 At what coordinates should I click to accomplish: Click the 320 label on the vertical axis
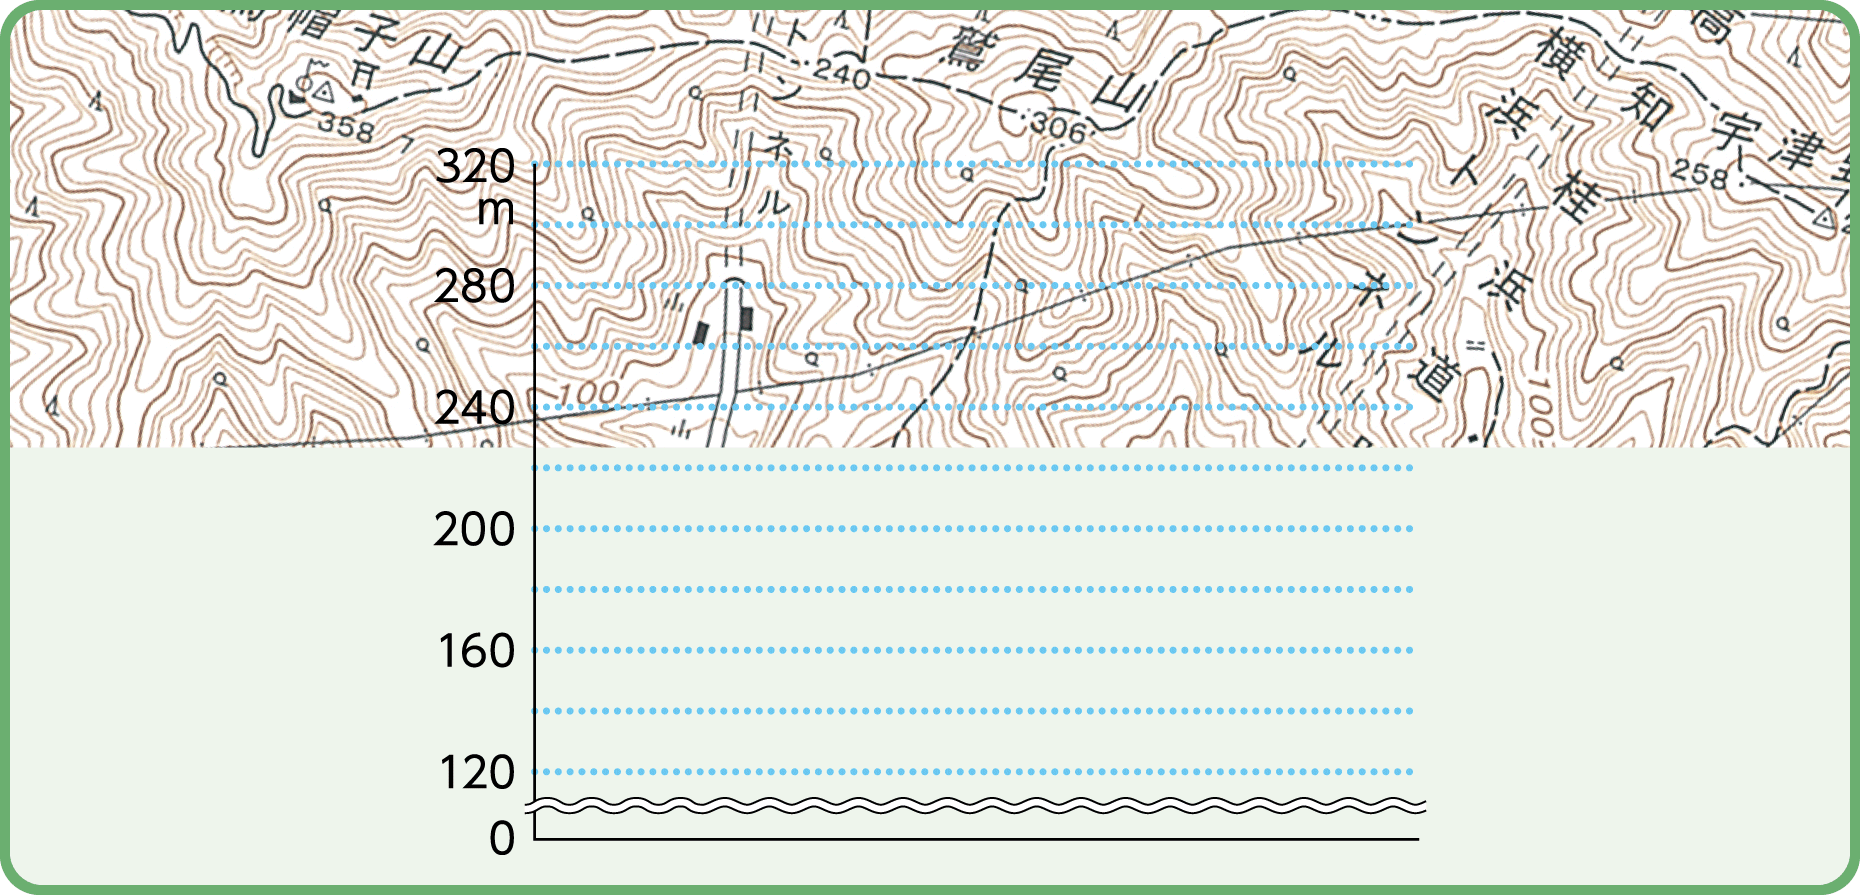(475, 166)
